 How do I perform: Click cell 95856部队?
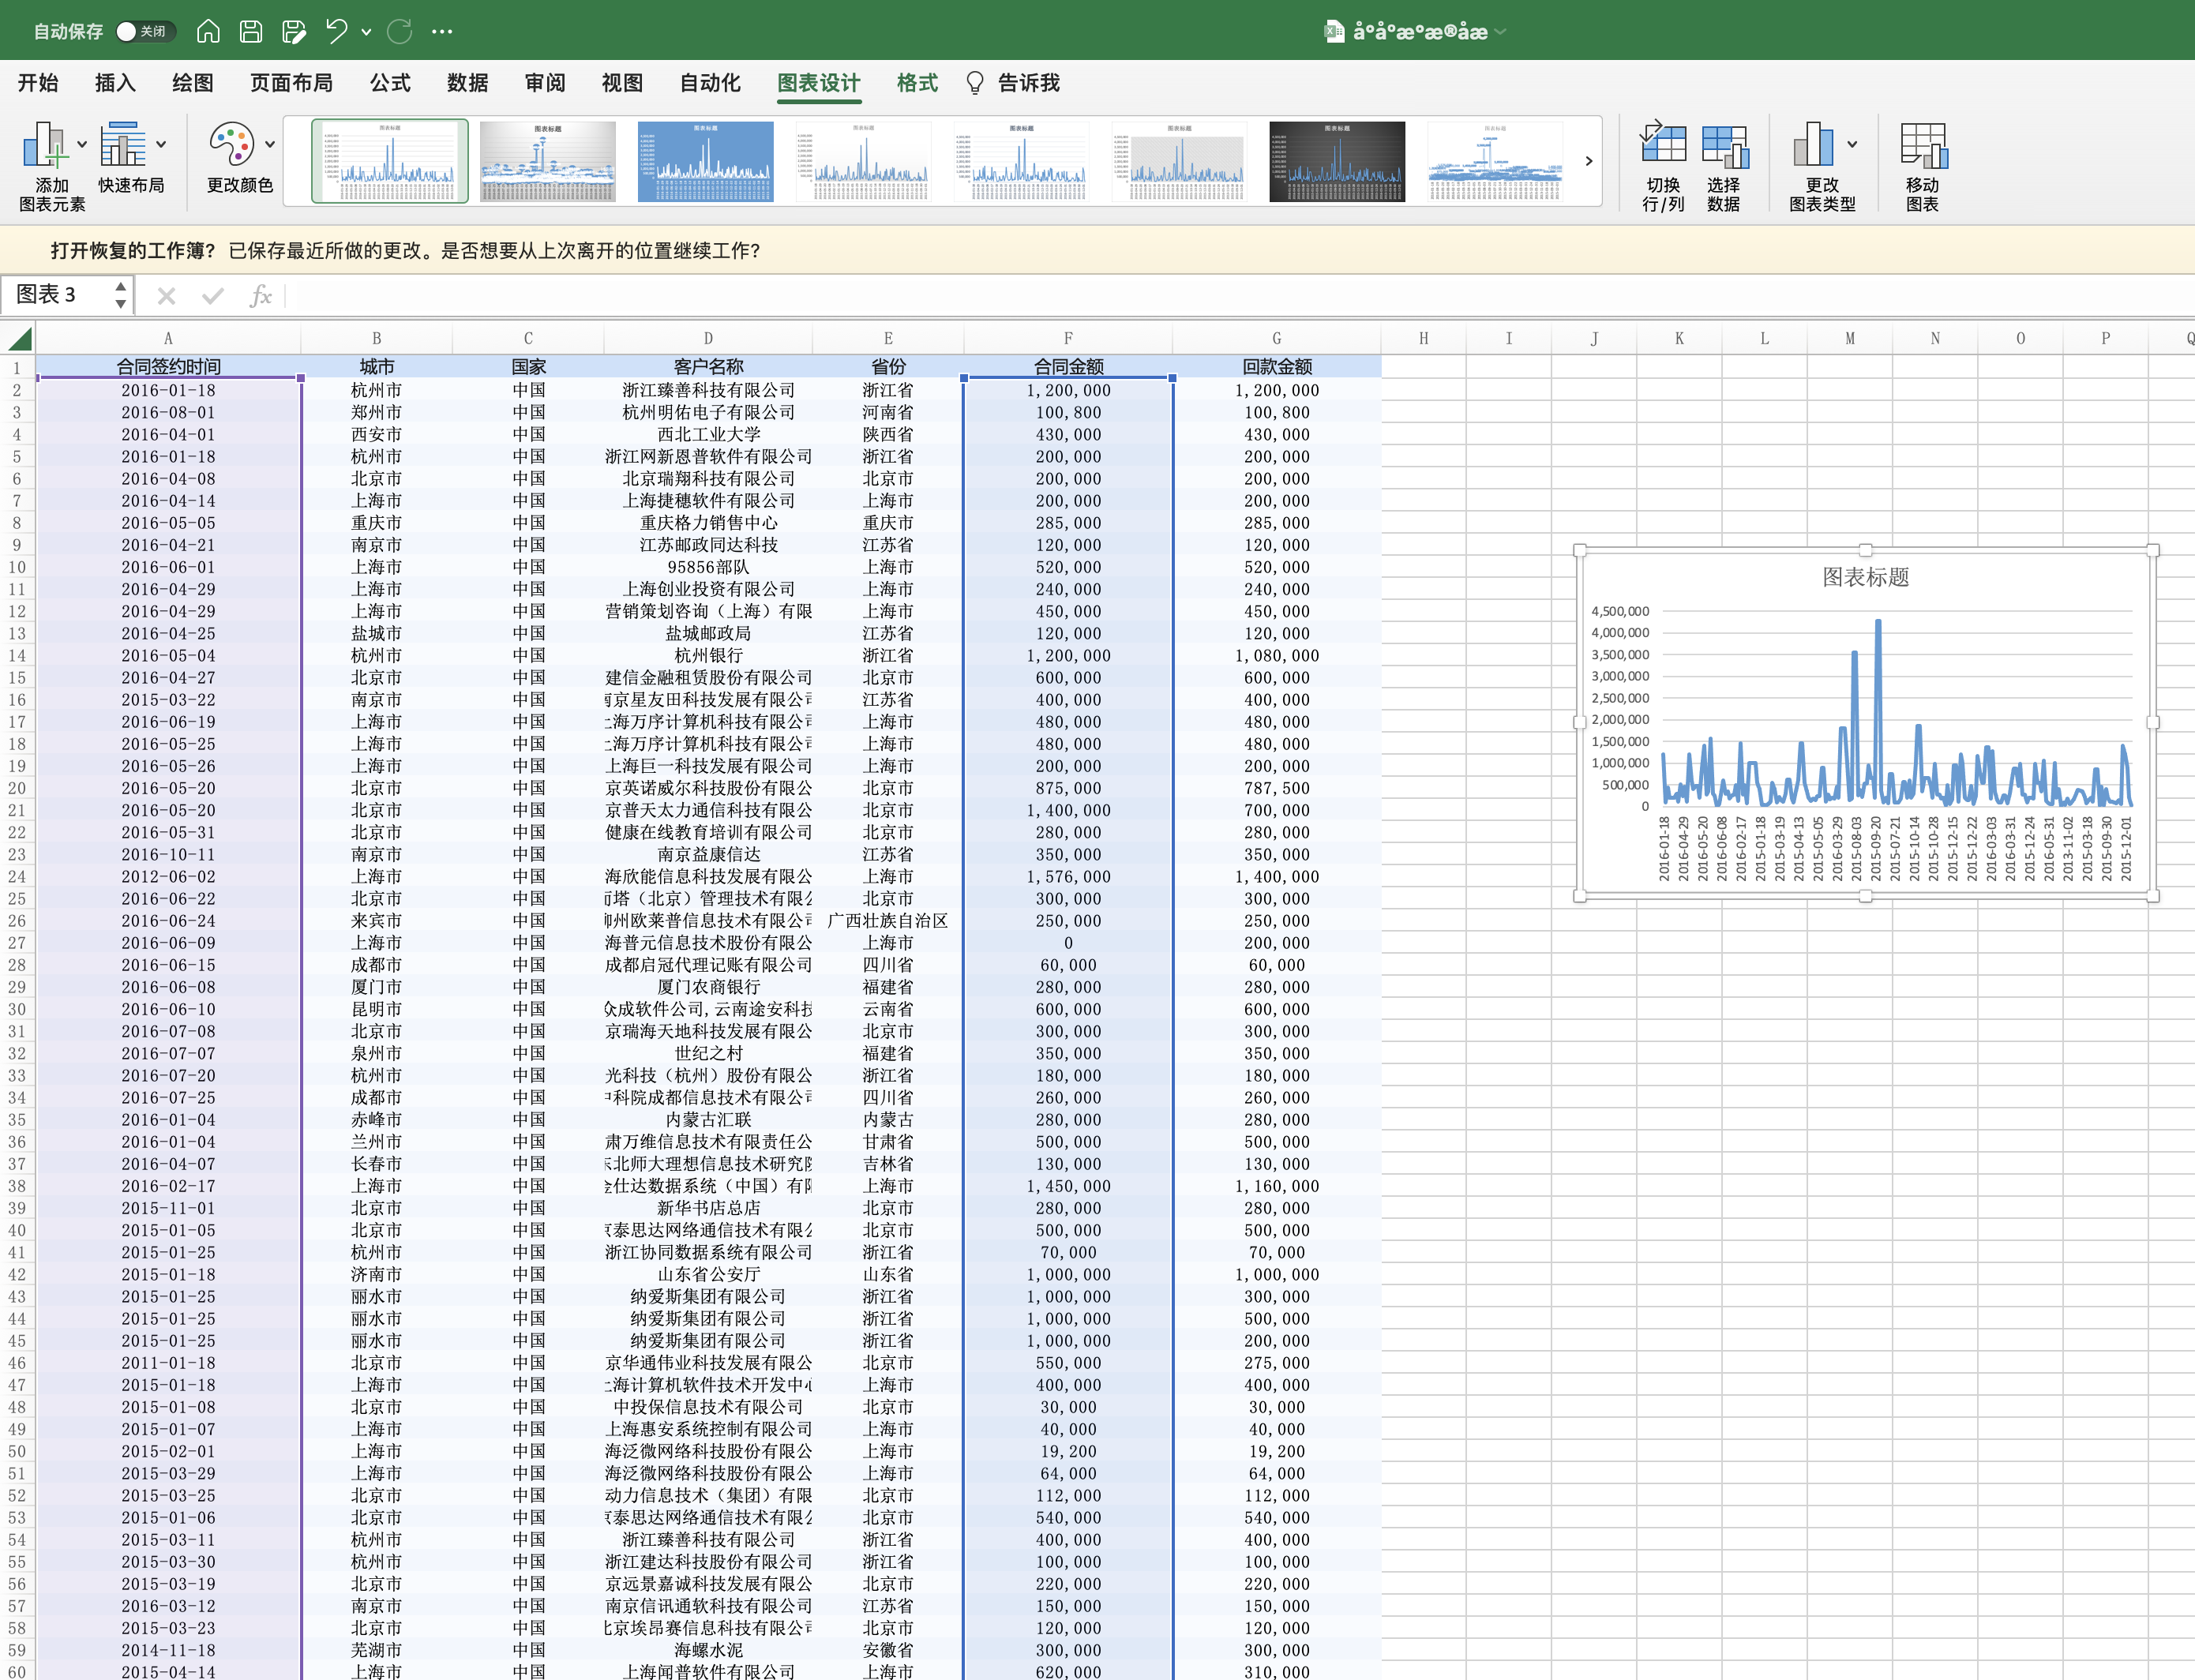coord(708,567)
